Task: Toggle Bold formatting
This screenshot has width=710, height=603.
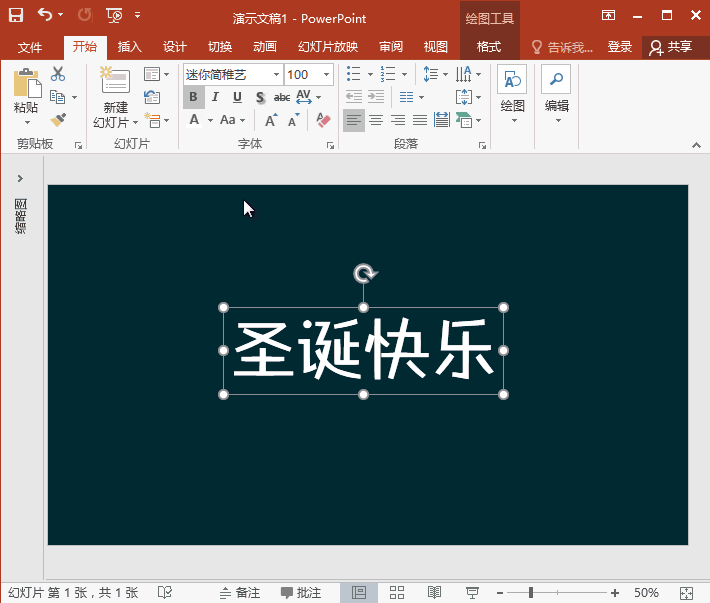Action: 193,97
